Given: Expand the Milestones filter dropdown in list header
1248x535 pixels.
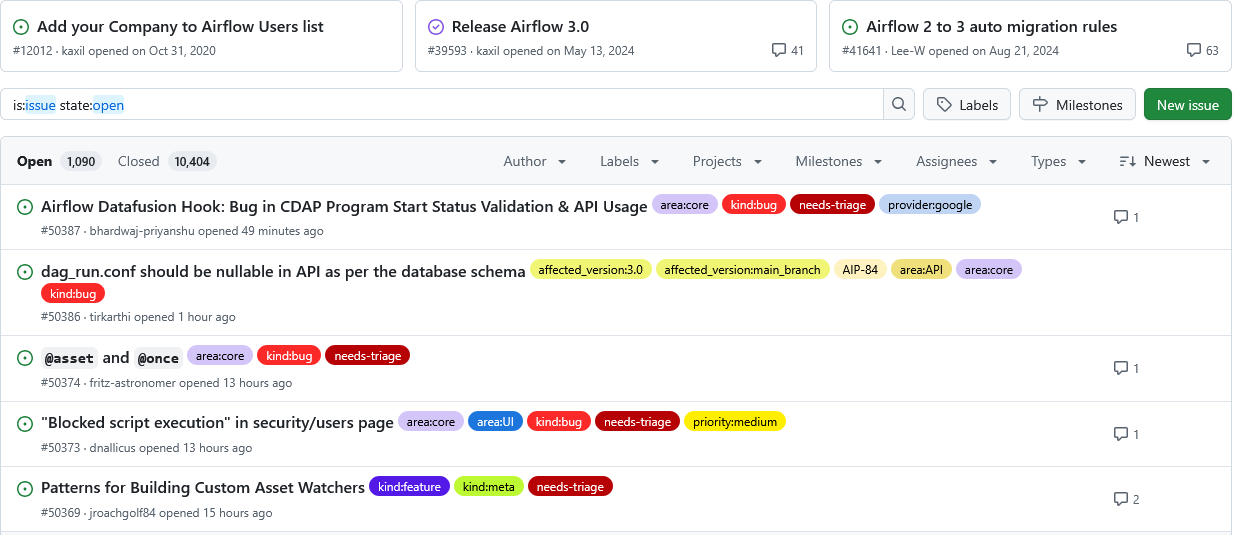Looking at the screenshot, I should [838, 161].
